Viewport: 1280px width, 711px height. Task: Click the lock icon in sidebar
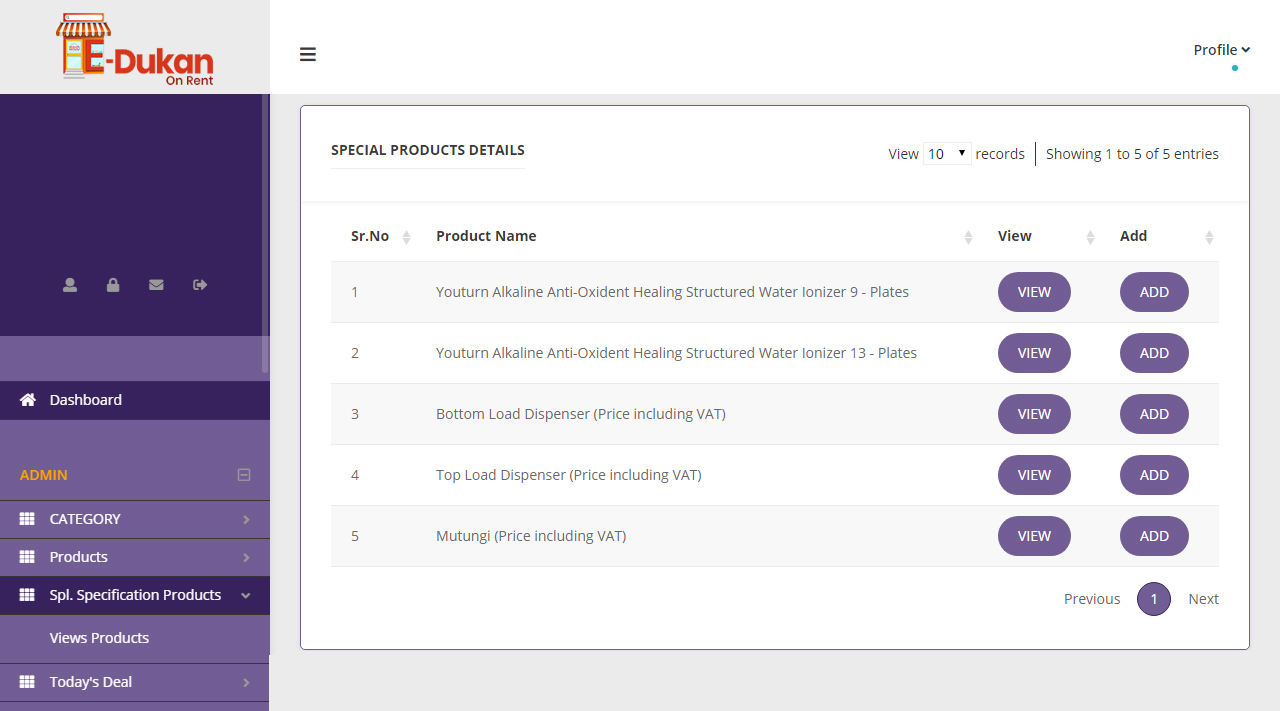pyautogui.click(x=113, y=285)
